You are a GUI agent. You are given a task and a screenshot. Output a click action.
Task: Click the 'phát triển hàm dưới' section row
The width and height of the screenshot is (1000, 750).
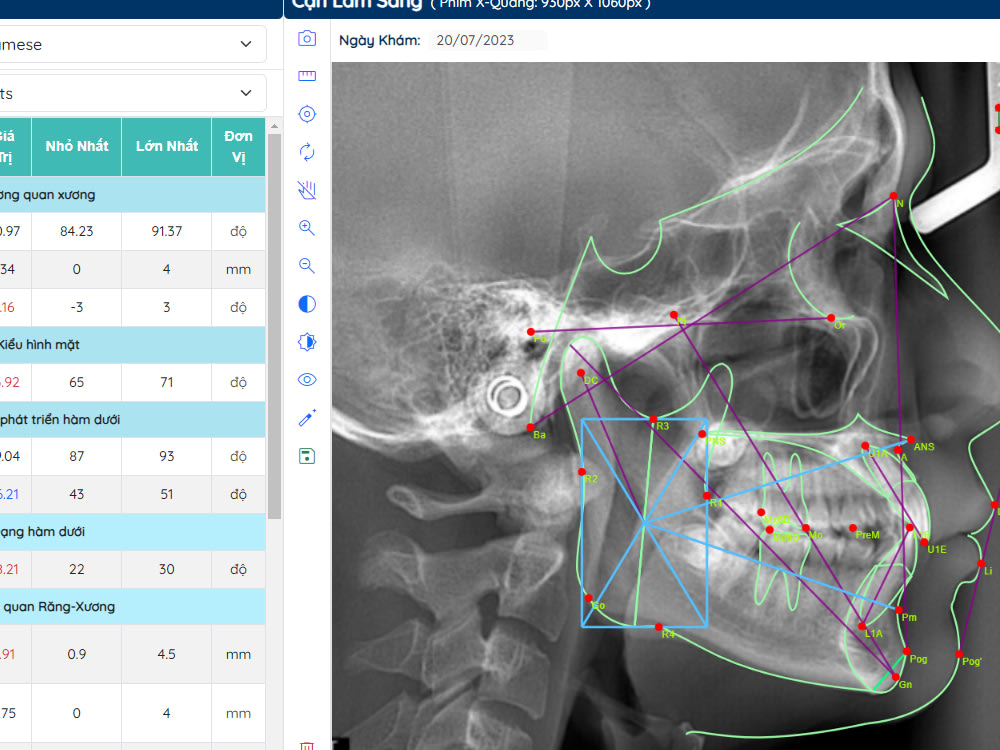click(x=133, y=420)
